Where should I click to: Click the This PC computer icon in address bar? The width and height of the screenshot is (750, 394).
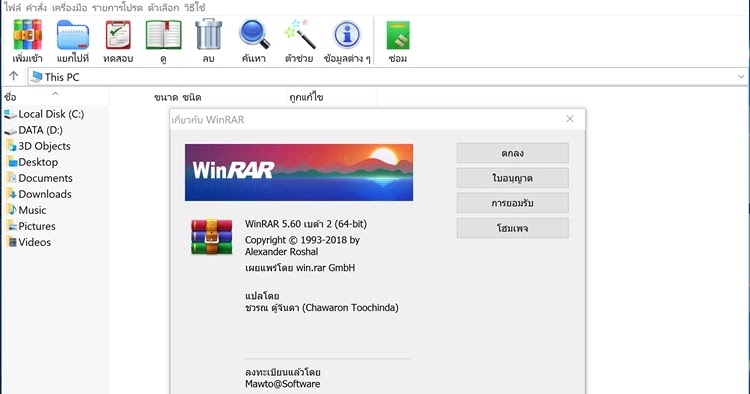[x=36, y=77]
